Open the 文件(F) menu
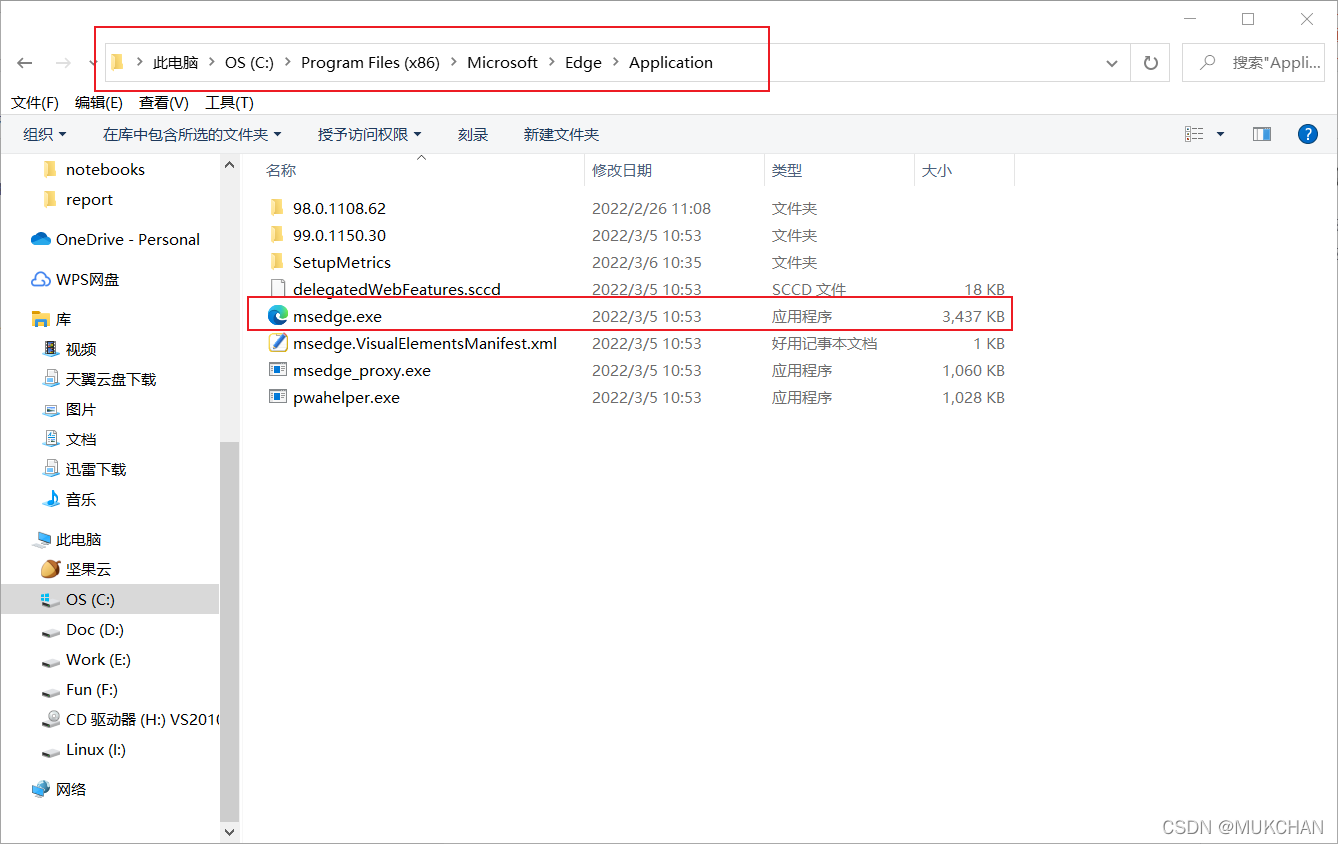The height and width of the screenshot is (844, 1338). click(35, 102)
